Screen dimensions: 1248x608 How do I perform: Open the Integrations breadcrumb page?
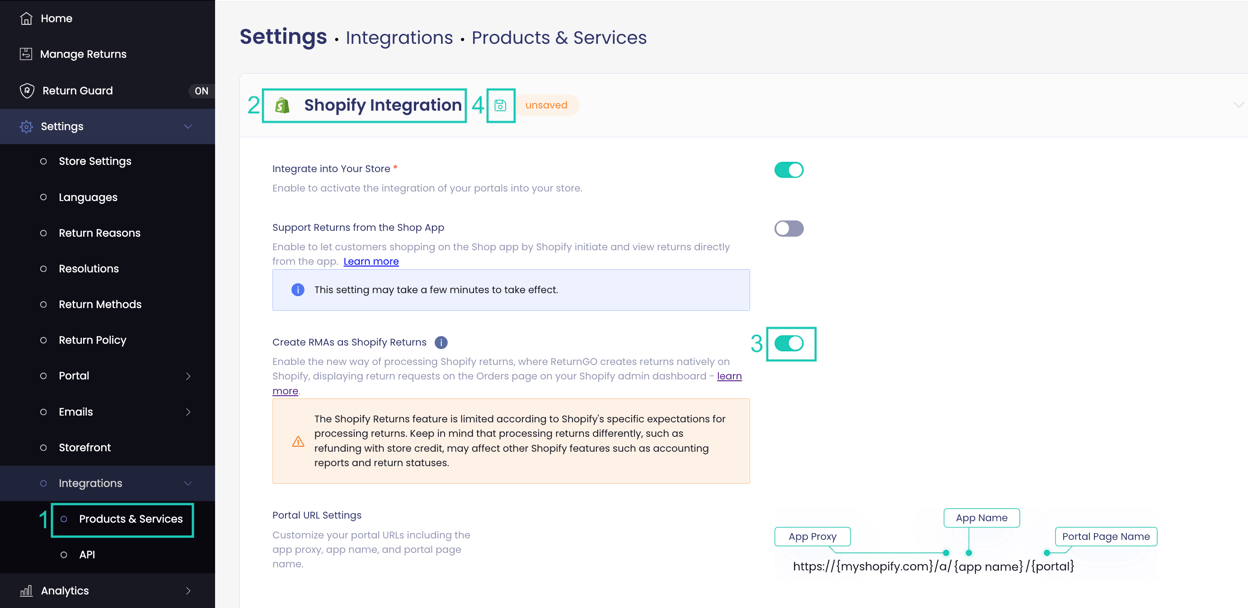pos(399,38)
